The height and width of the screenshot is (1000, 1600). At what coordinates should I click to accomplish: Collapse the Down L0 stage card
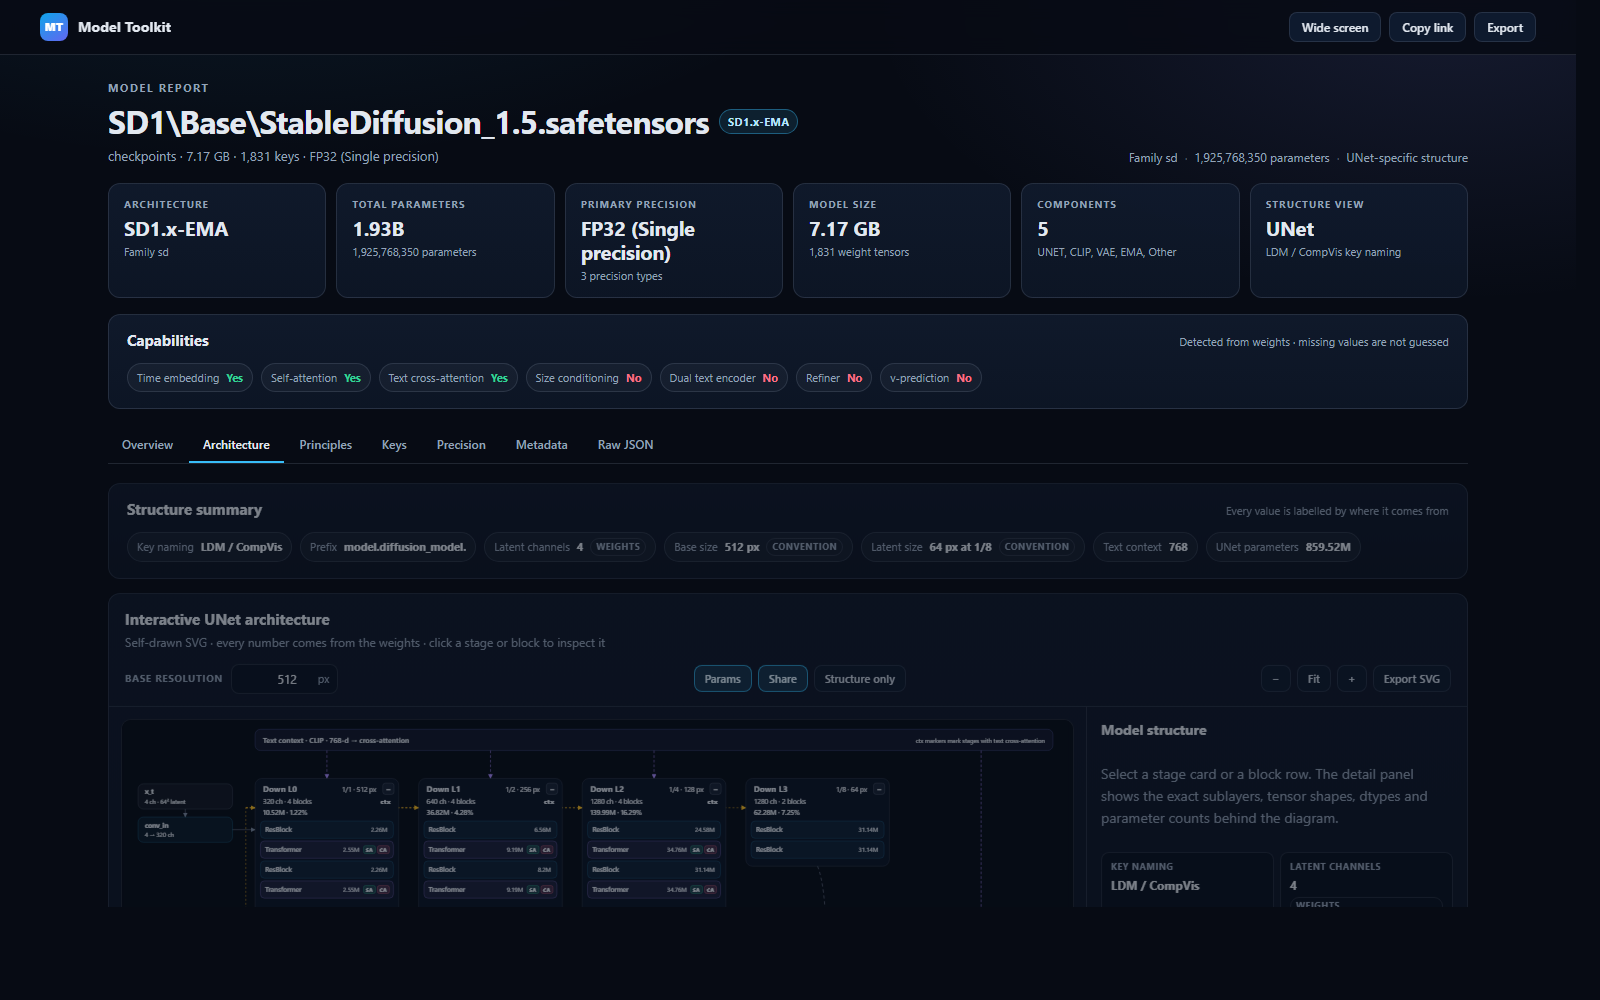(388, 789)
